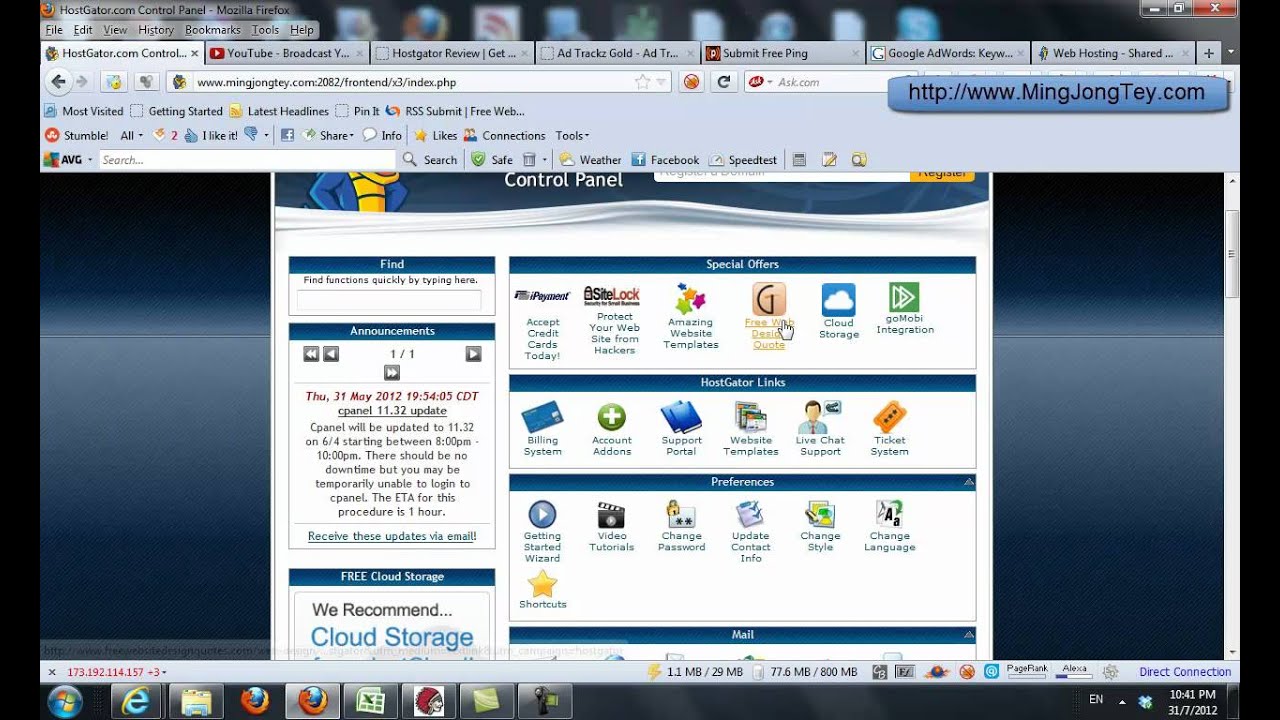
Task: Open the Ticket System icon
Action: click(889, 416)
